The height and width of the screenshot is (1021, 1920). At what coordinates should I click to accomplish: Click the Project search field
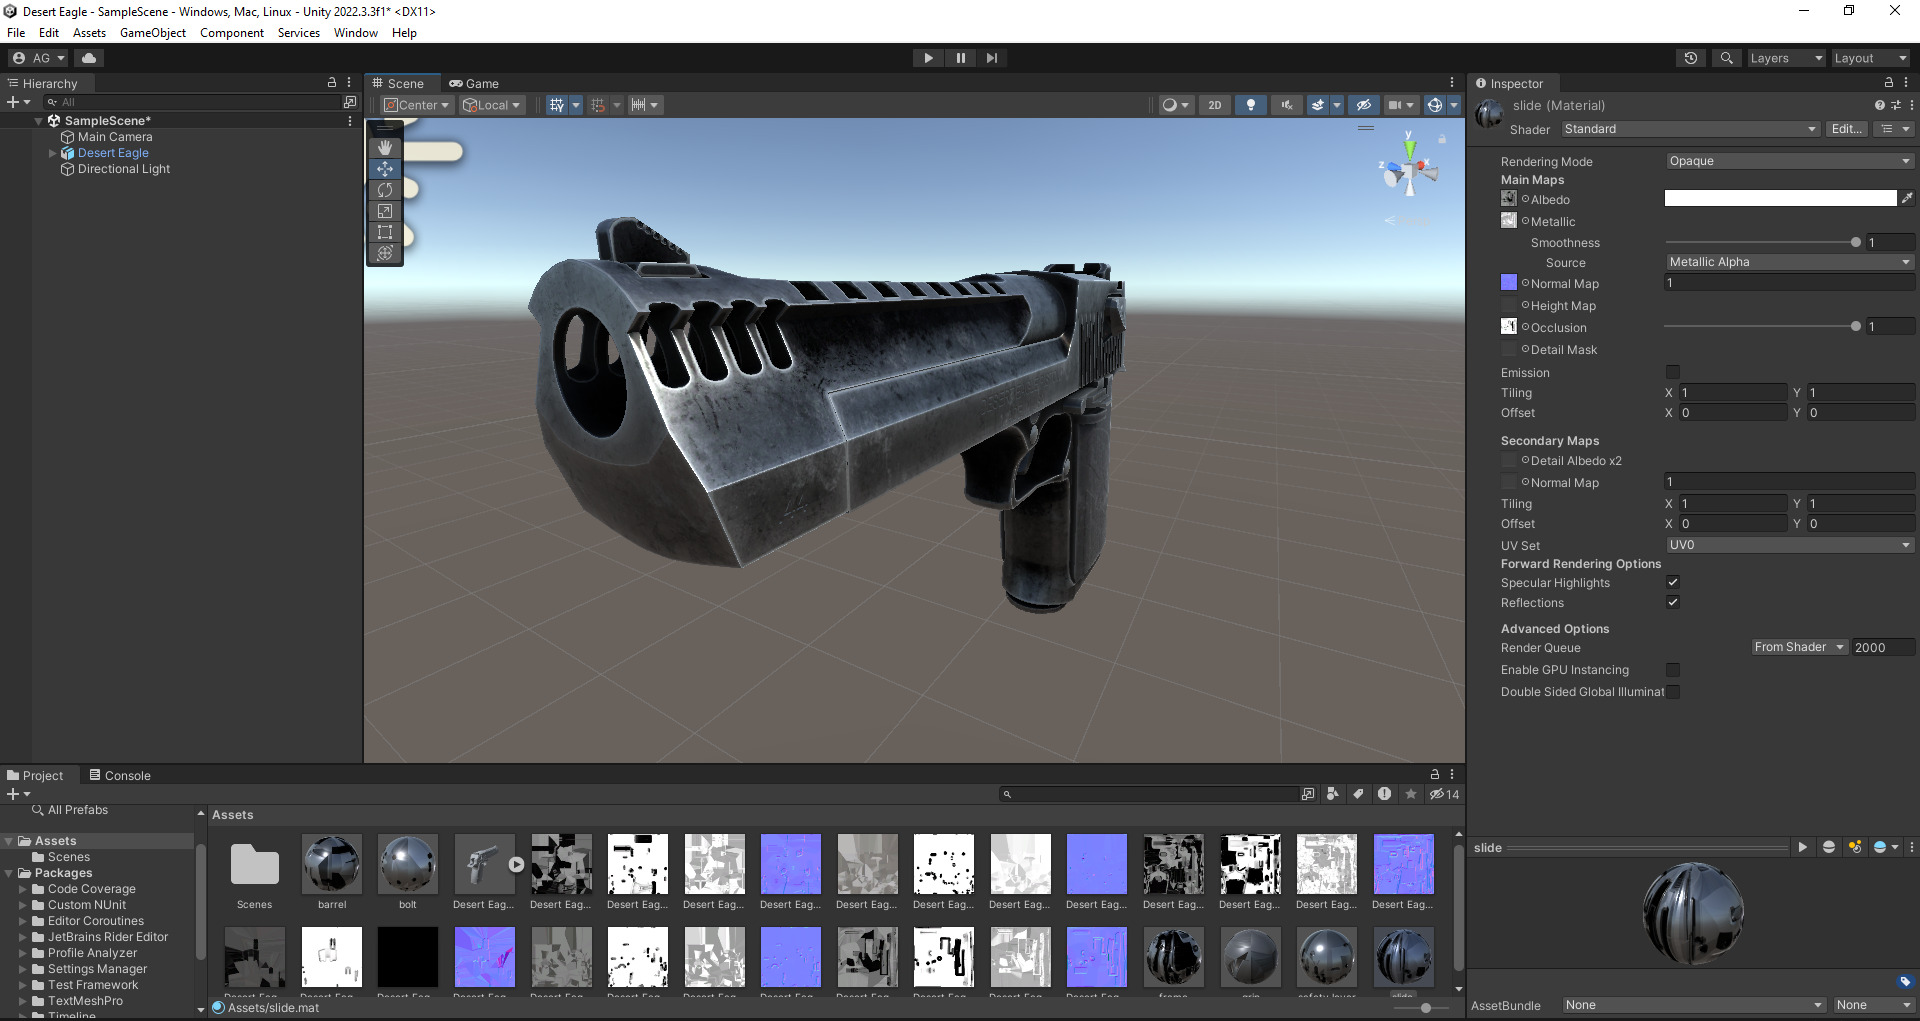pos(1150,794)
